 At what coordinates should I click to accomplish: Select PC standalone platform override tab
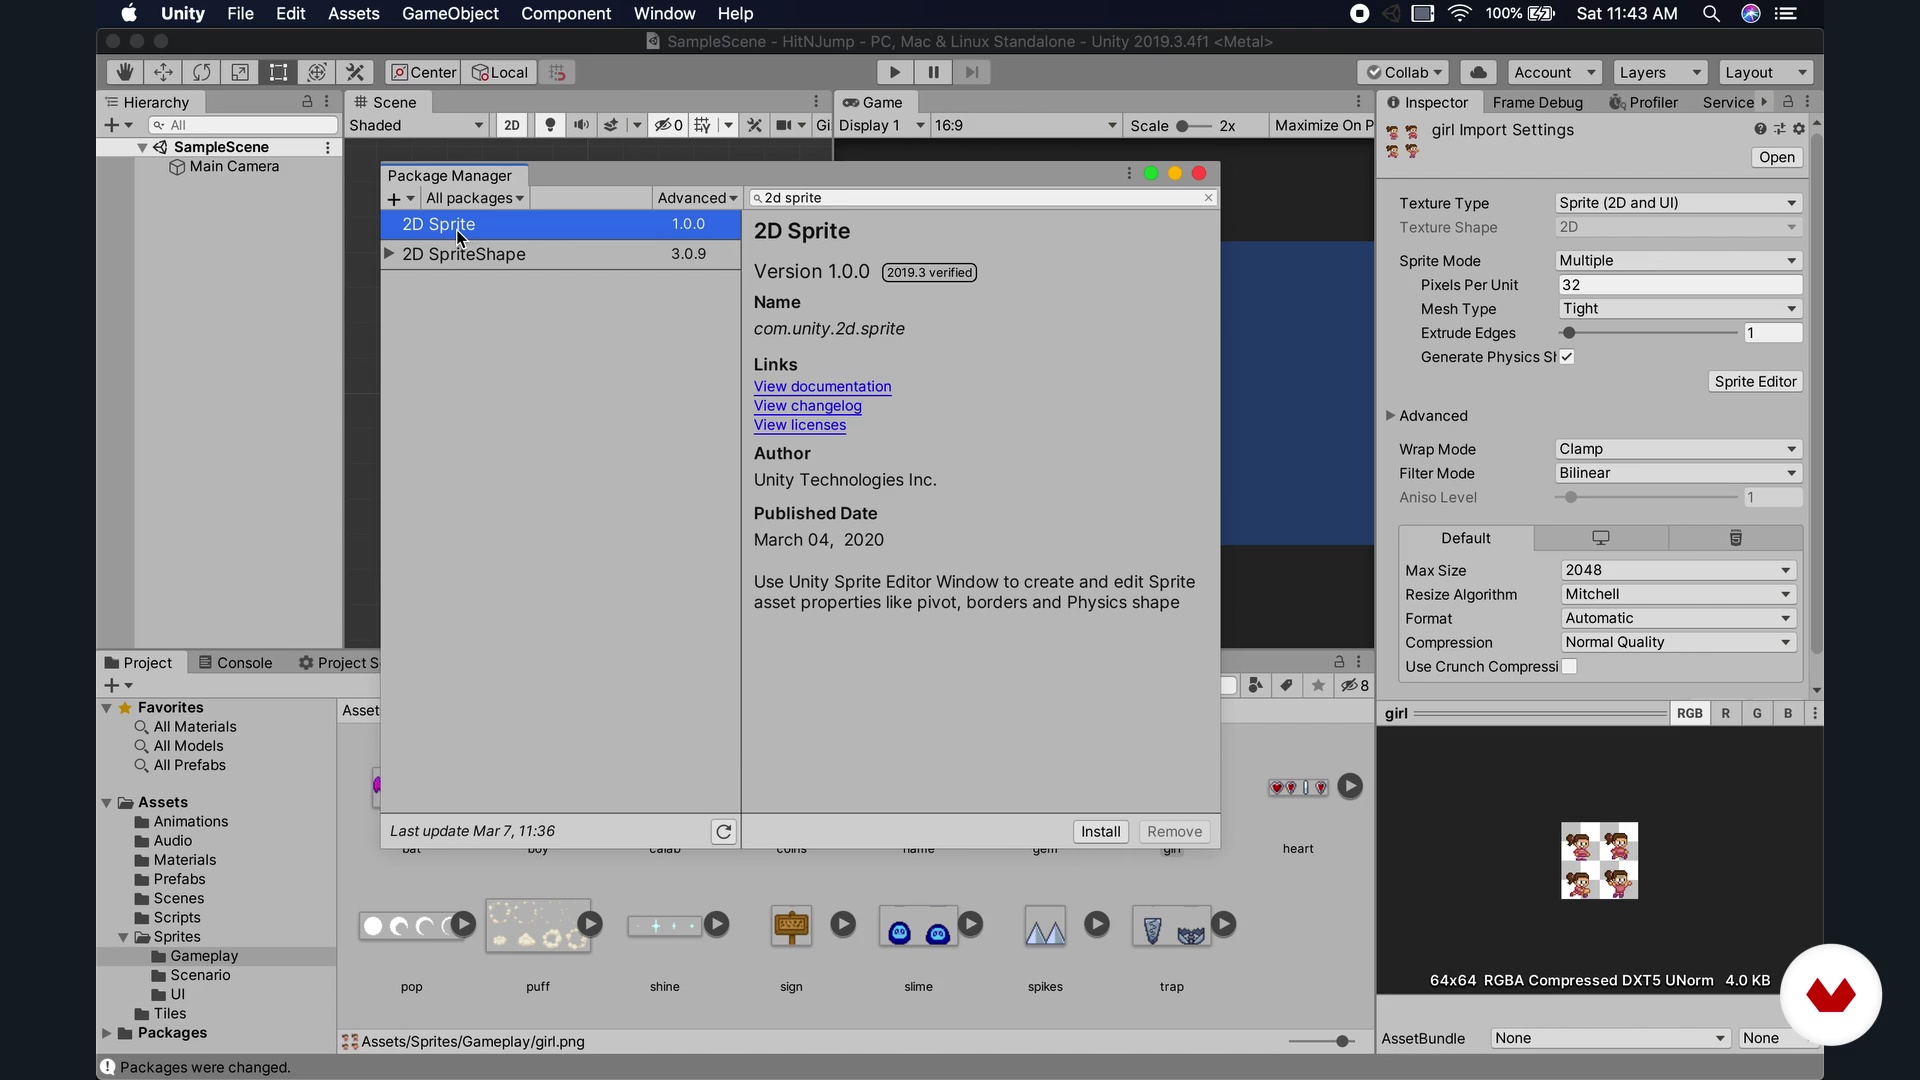1601,538
